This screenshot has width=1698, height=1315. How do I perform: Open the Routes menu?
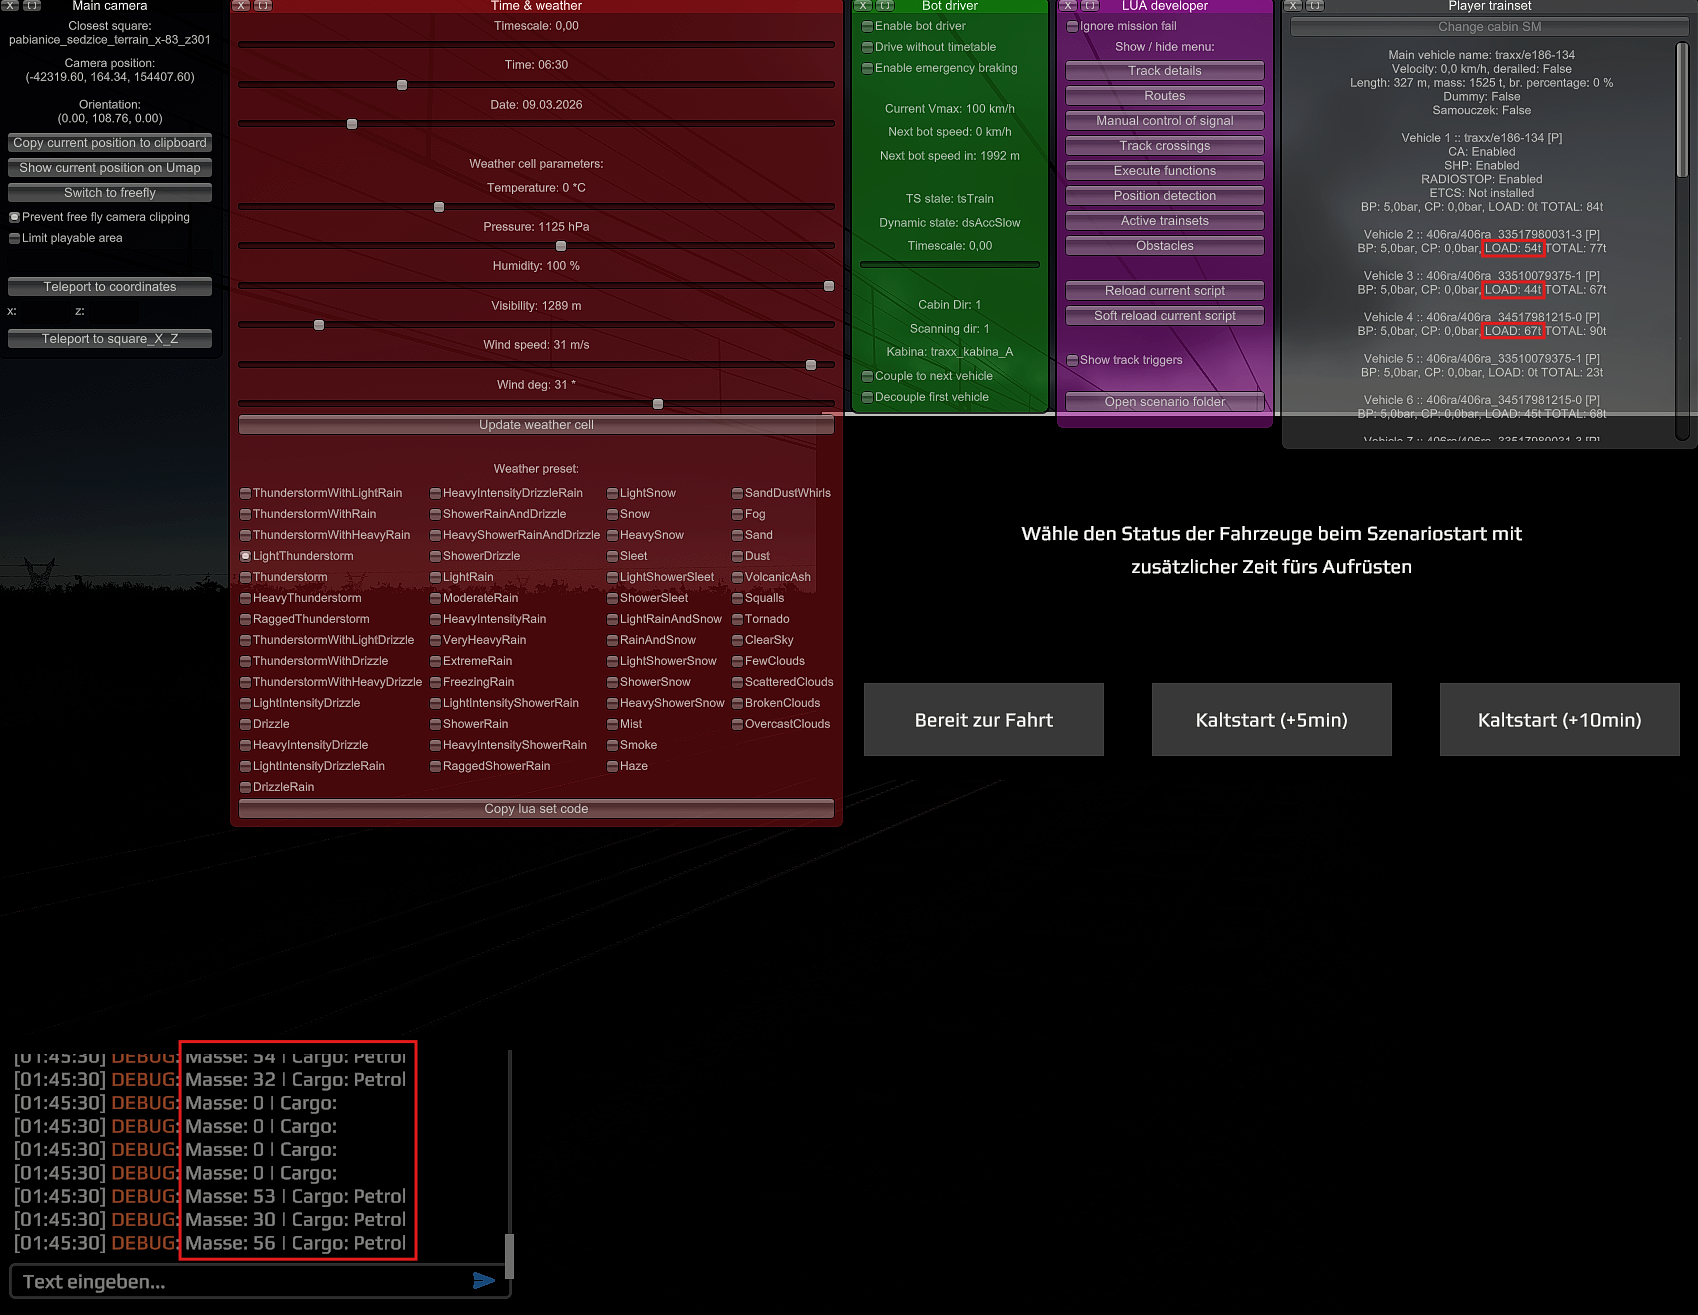(1165, 96)
